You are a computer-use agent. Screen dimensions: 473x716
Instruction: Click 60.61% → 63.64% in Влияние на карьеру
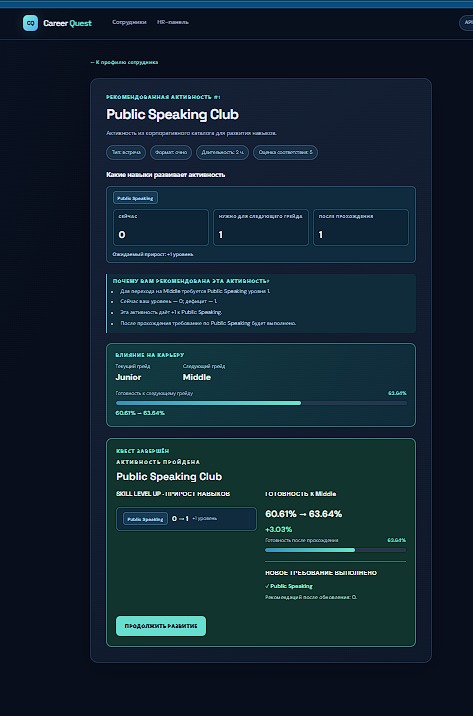point(140,413)
